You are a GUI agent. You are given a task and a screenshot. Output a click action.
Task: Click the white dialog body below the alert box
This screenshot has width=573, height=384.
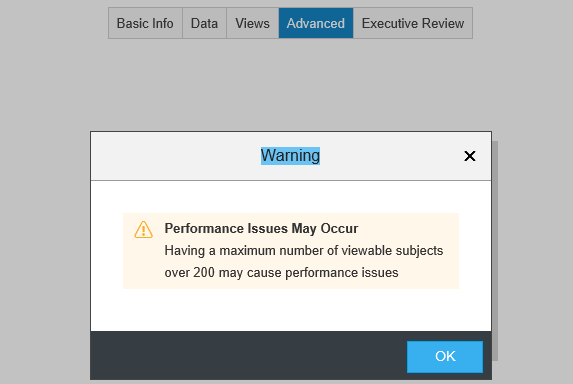[291, 310]
